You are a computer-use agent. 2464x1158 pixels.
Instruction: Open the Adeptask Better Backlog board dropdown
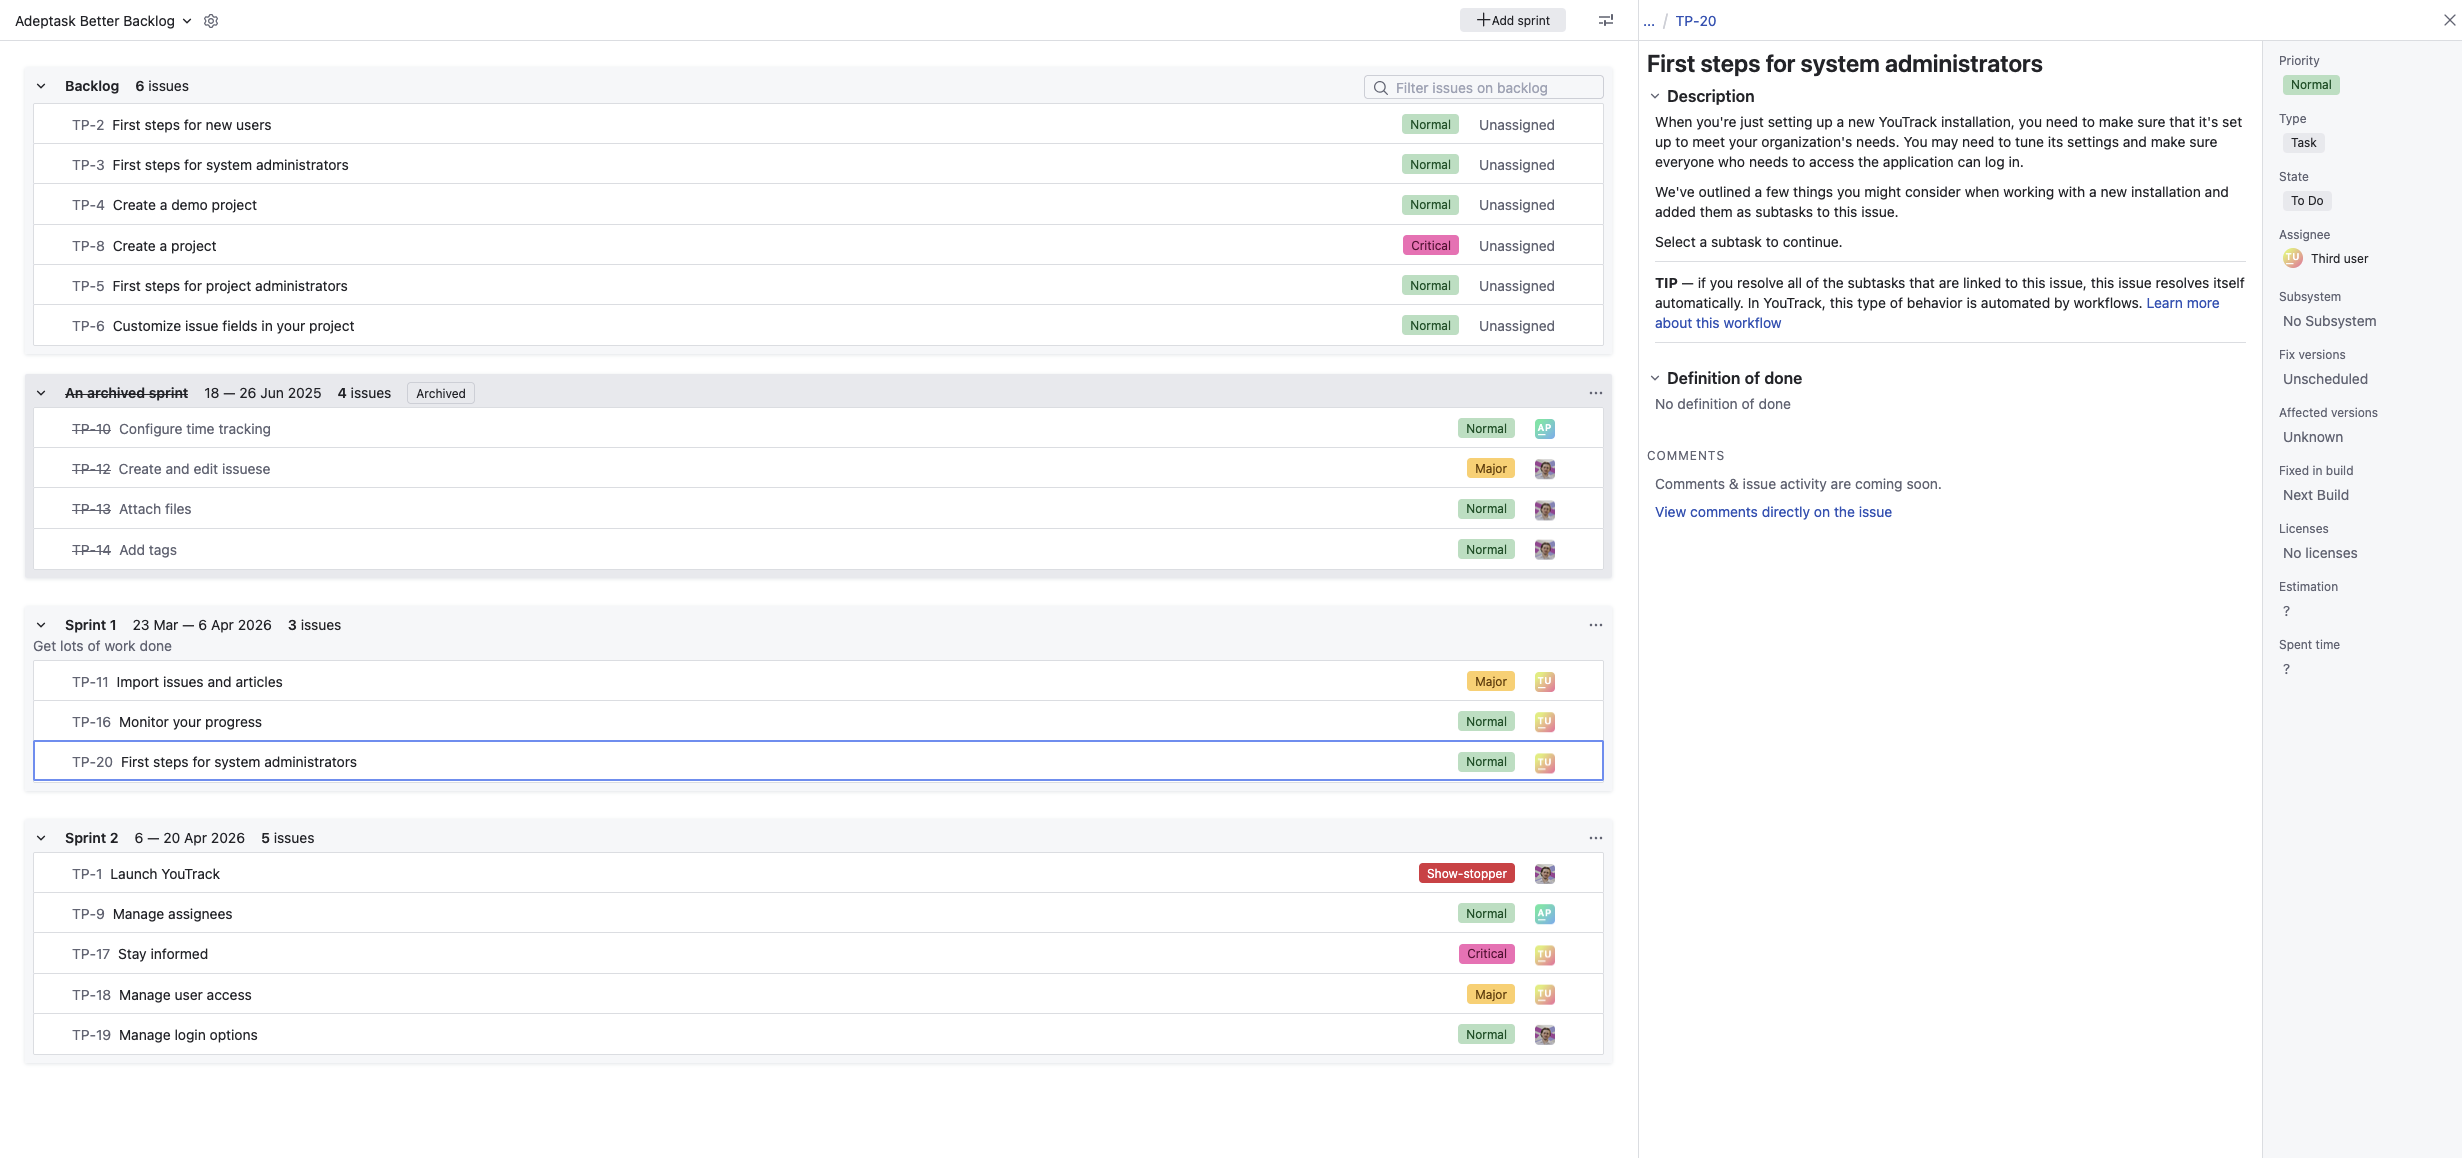pos(103,21)
